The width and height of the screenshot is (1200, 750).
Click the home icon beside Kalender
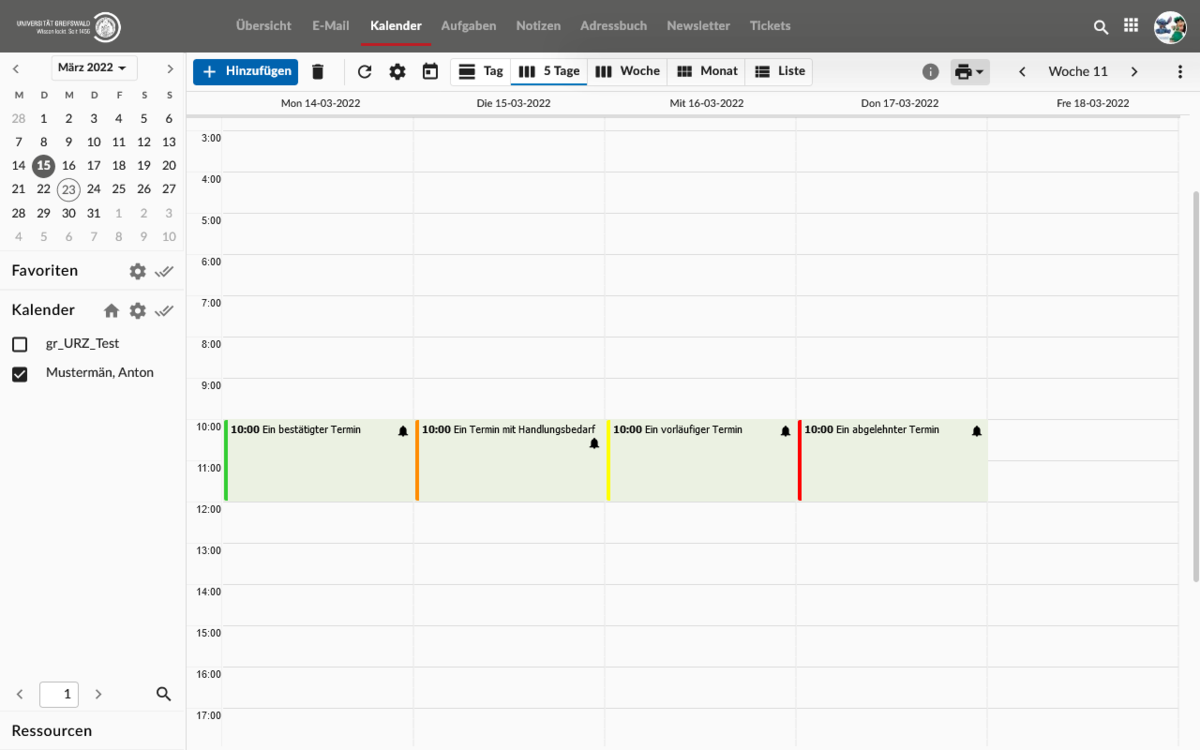pyautogui.click(x=111, y=311)
